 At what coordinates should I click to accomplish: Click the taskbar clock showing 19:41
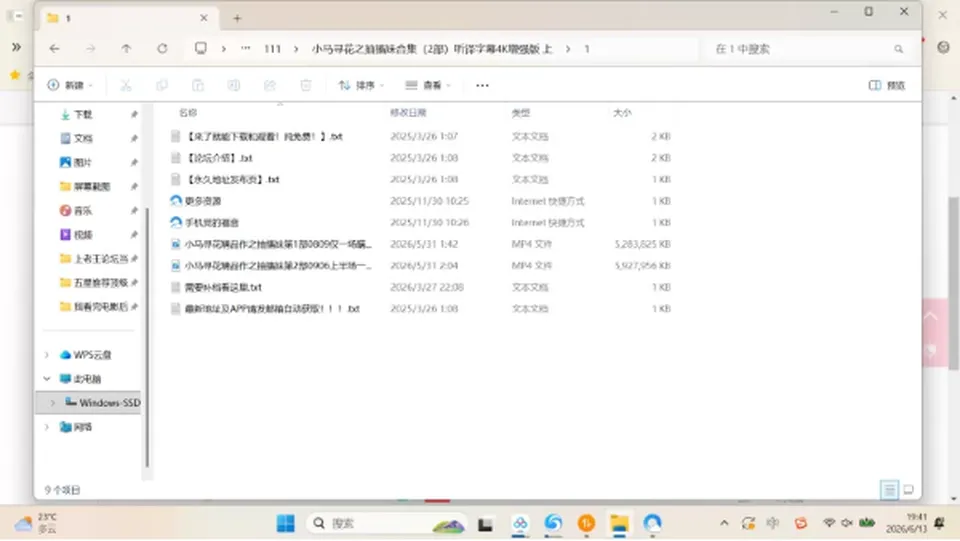pyautogui.click(x=907, y=523)
